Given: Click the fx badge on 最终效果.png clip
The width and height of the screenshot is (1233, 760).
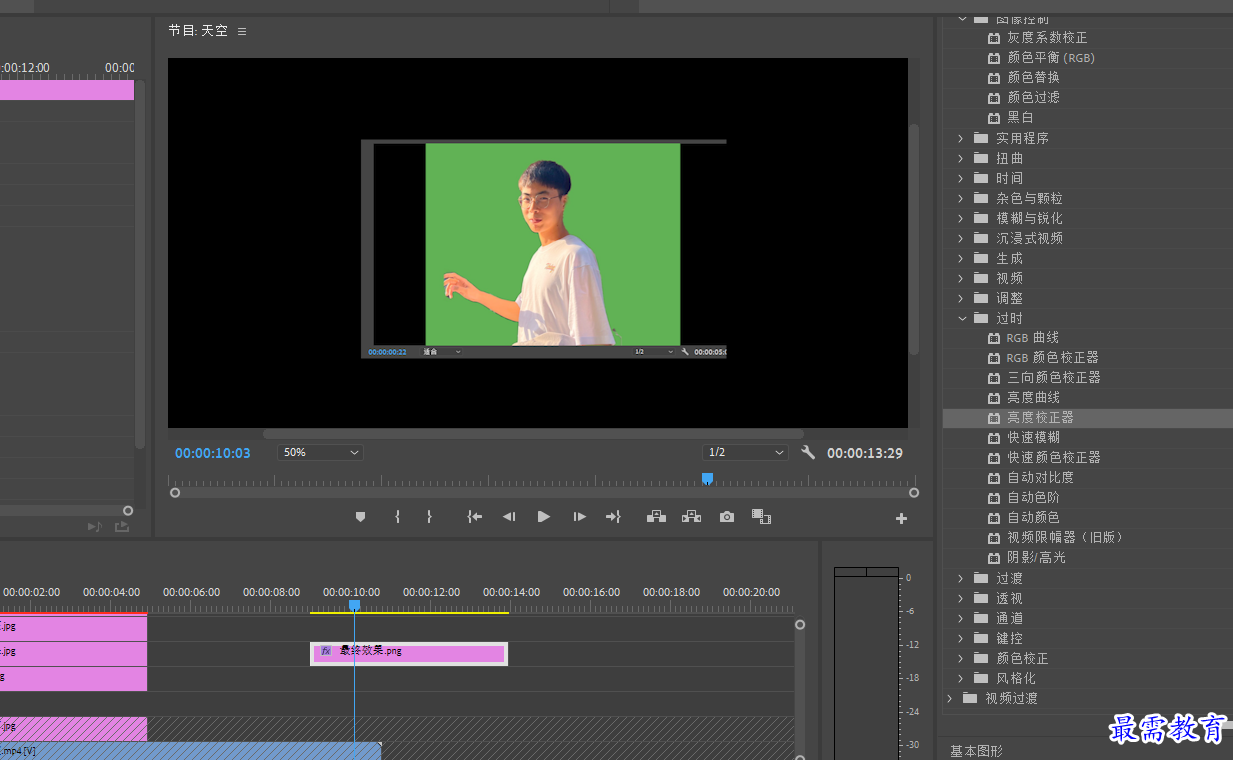Looking at the screenshot, I should 325,651.
